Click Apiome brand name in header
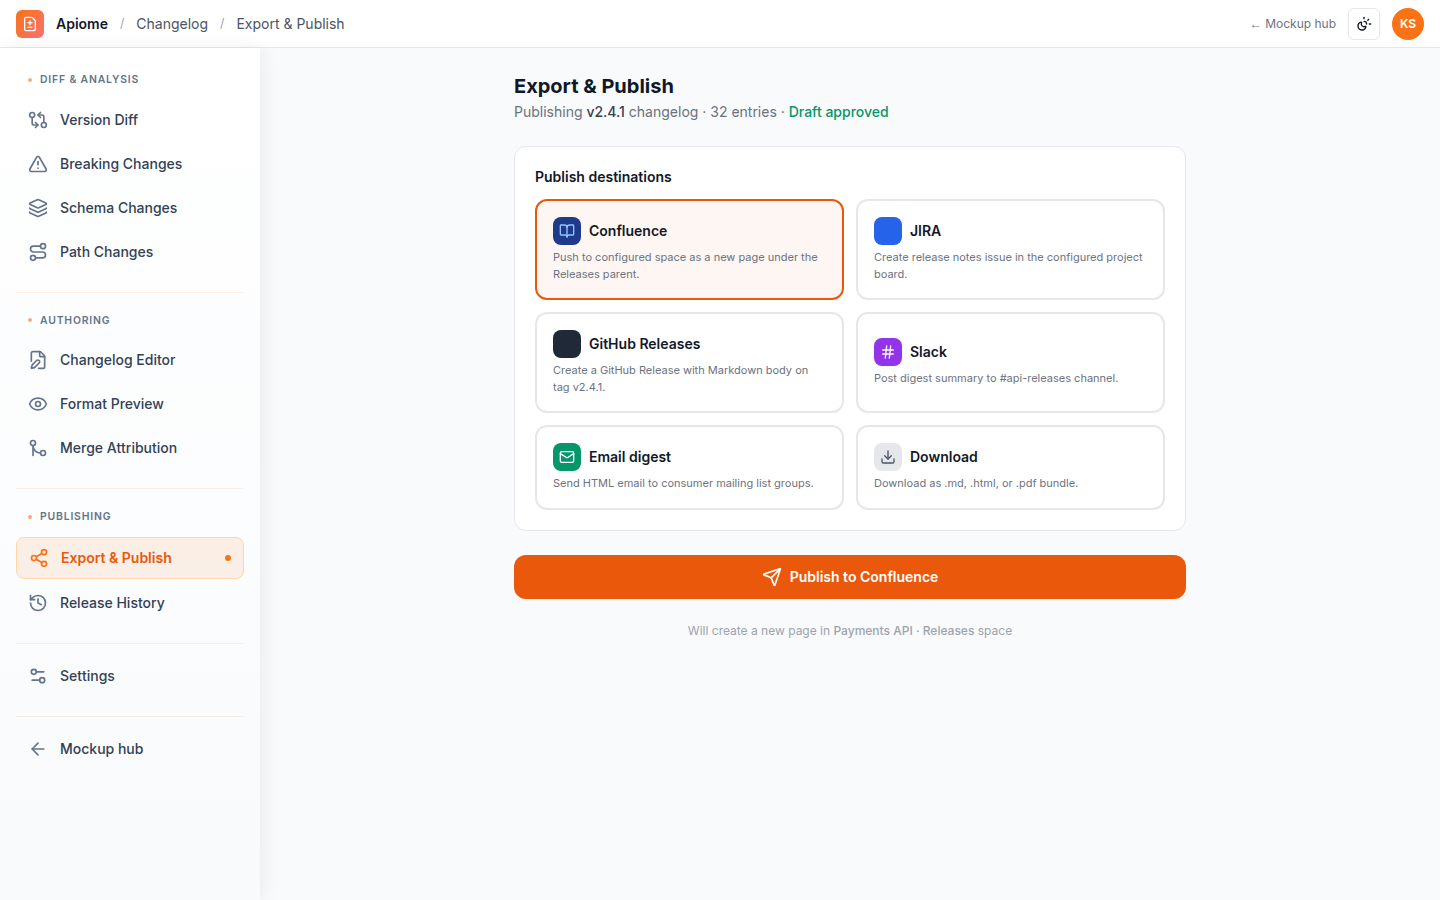Screen dimensions: 1440x900 (82, 24)
